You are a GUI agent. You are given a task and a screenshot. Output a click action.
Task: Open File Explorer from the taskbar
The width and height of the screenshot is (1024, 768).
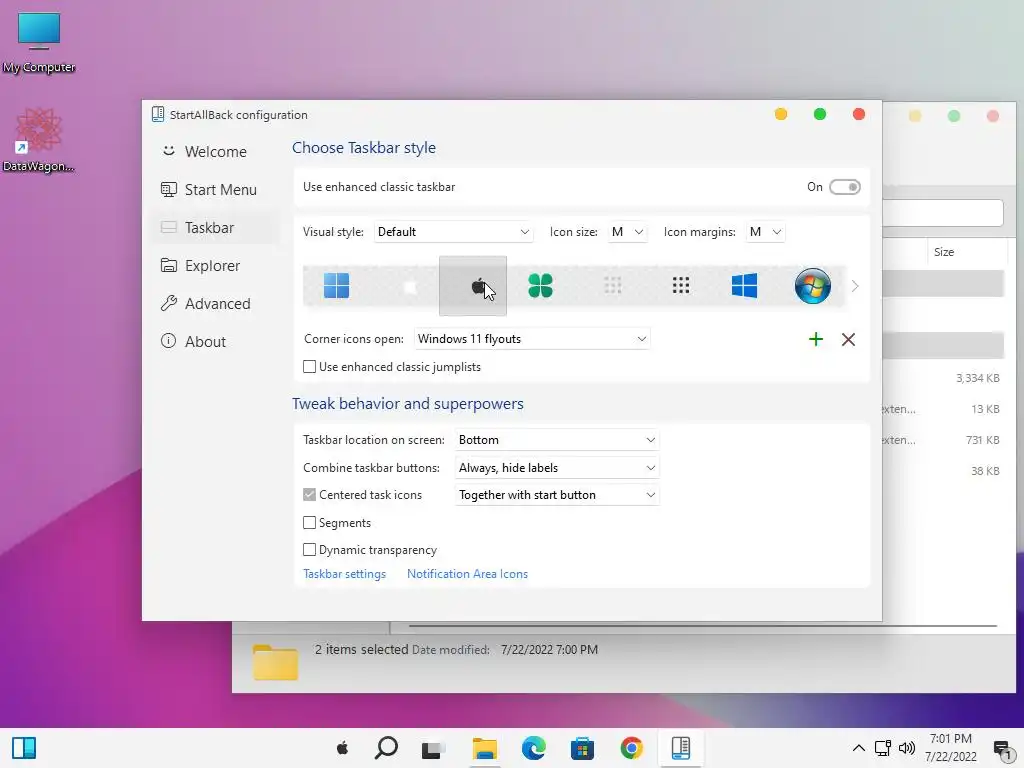tap(485, 748)
